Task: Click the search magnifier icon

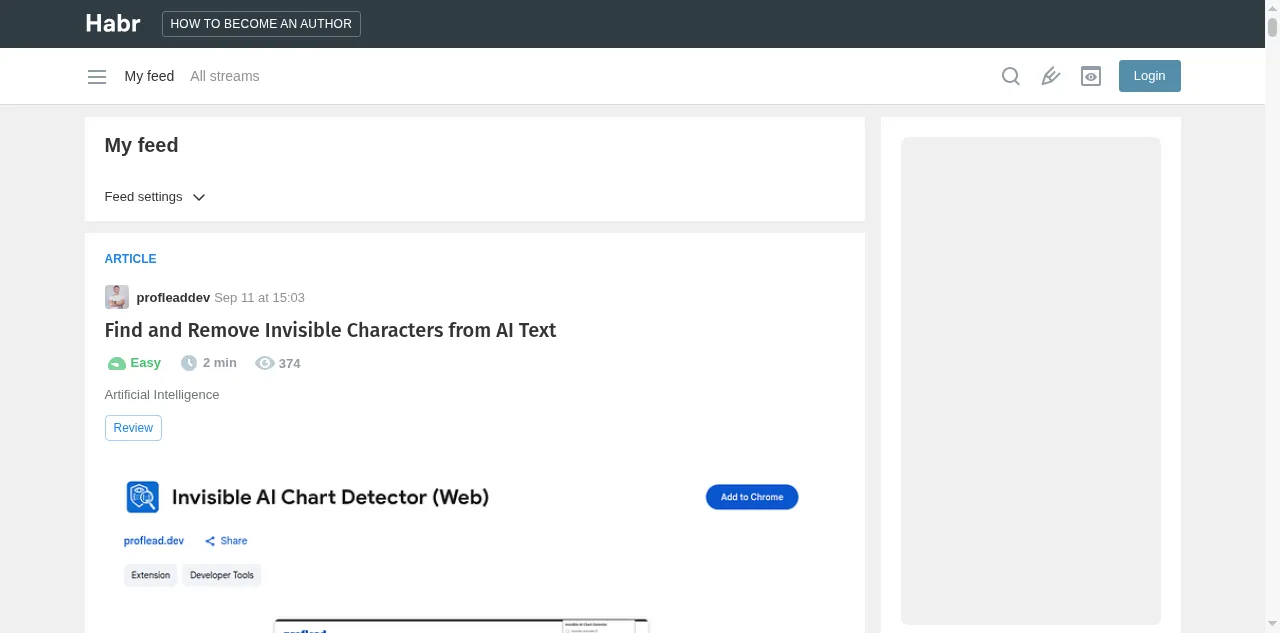Action: (1011, 76)
